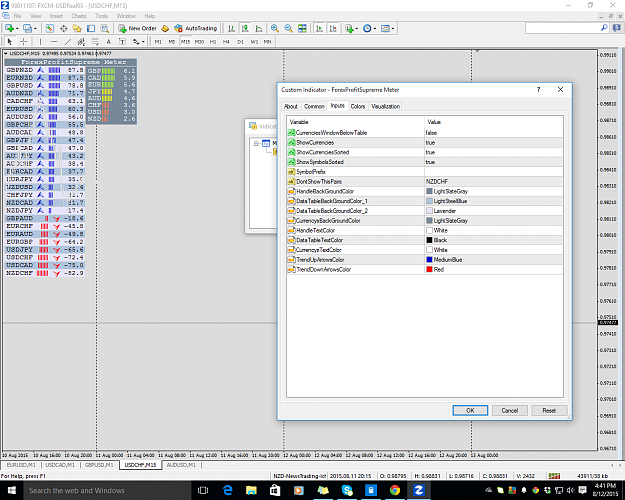Open the About tab in the dialog
Image resolution: width=625 pixels, height=500 pixels.
pyautogui.click(x=291, y=106)
